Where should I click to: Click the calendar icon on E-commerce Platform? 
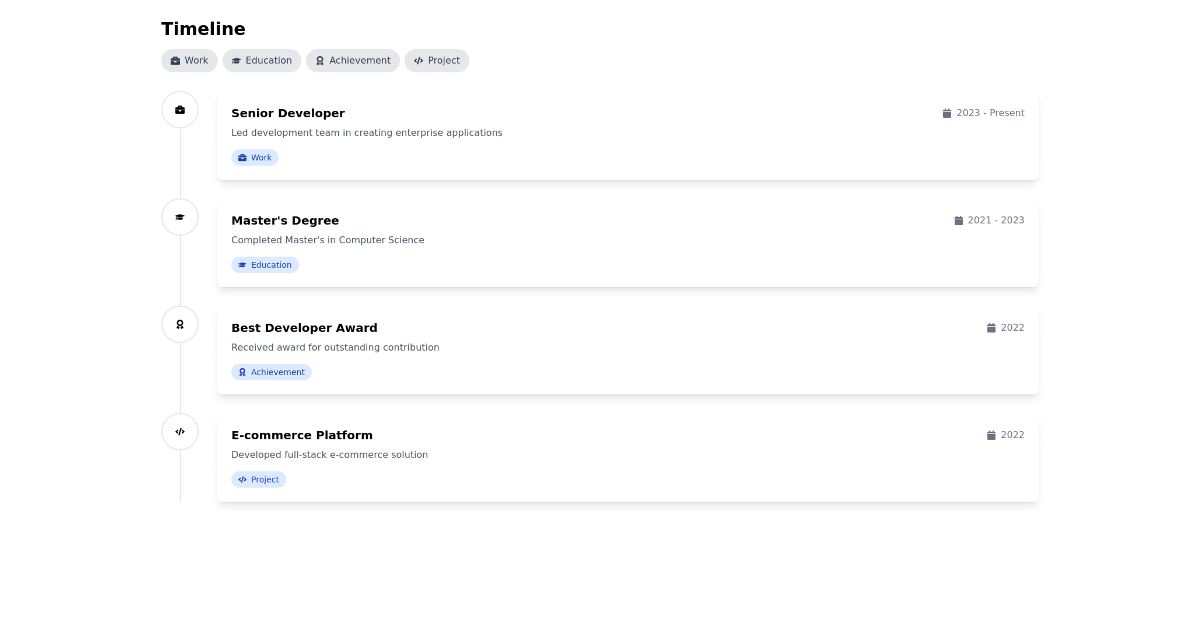click(x=990, y=435)
